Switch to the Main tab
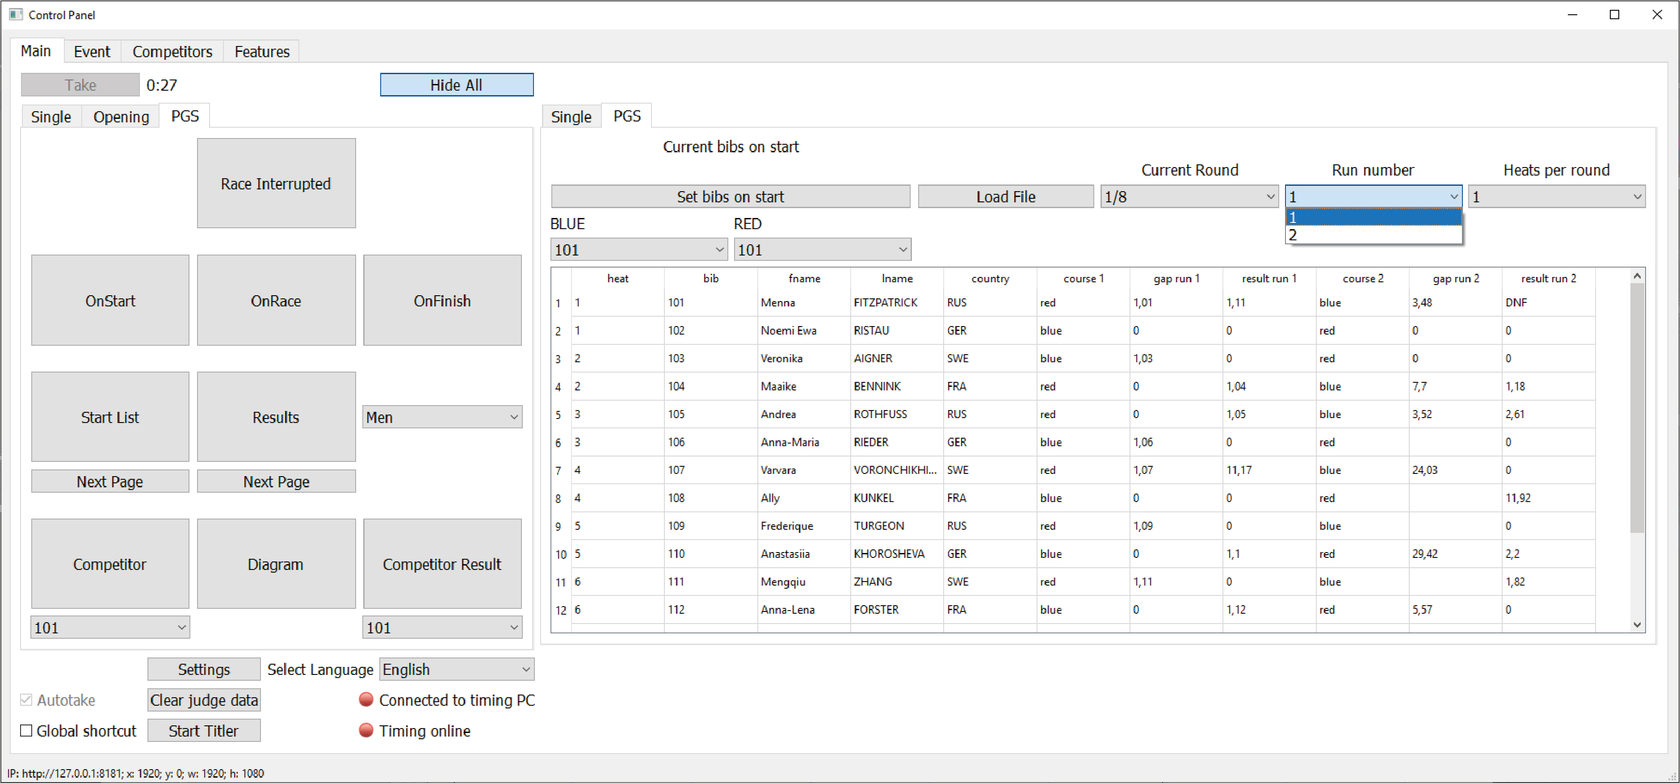The width and height of the screenshot is (1680, 783). (36, 51)
